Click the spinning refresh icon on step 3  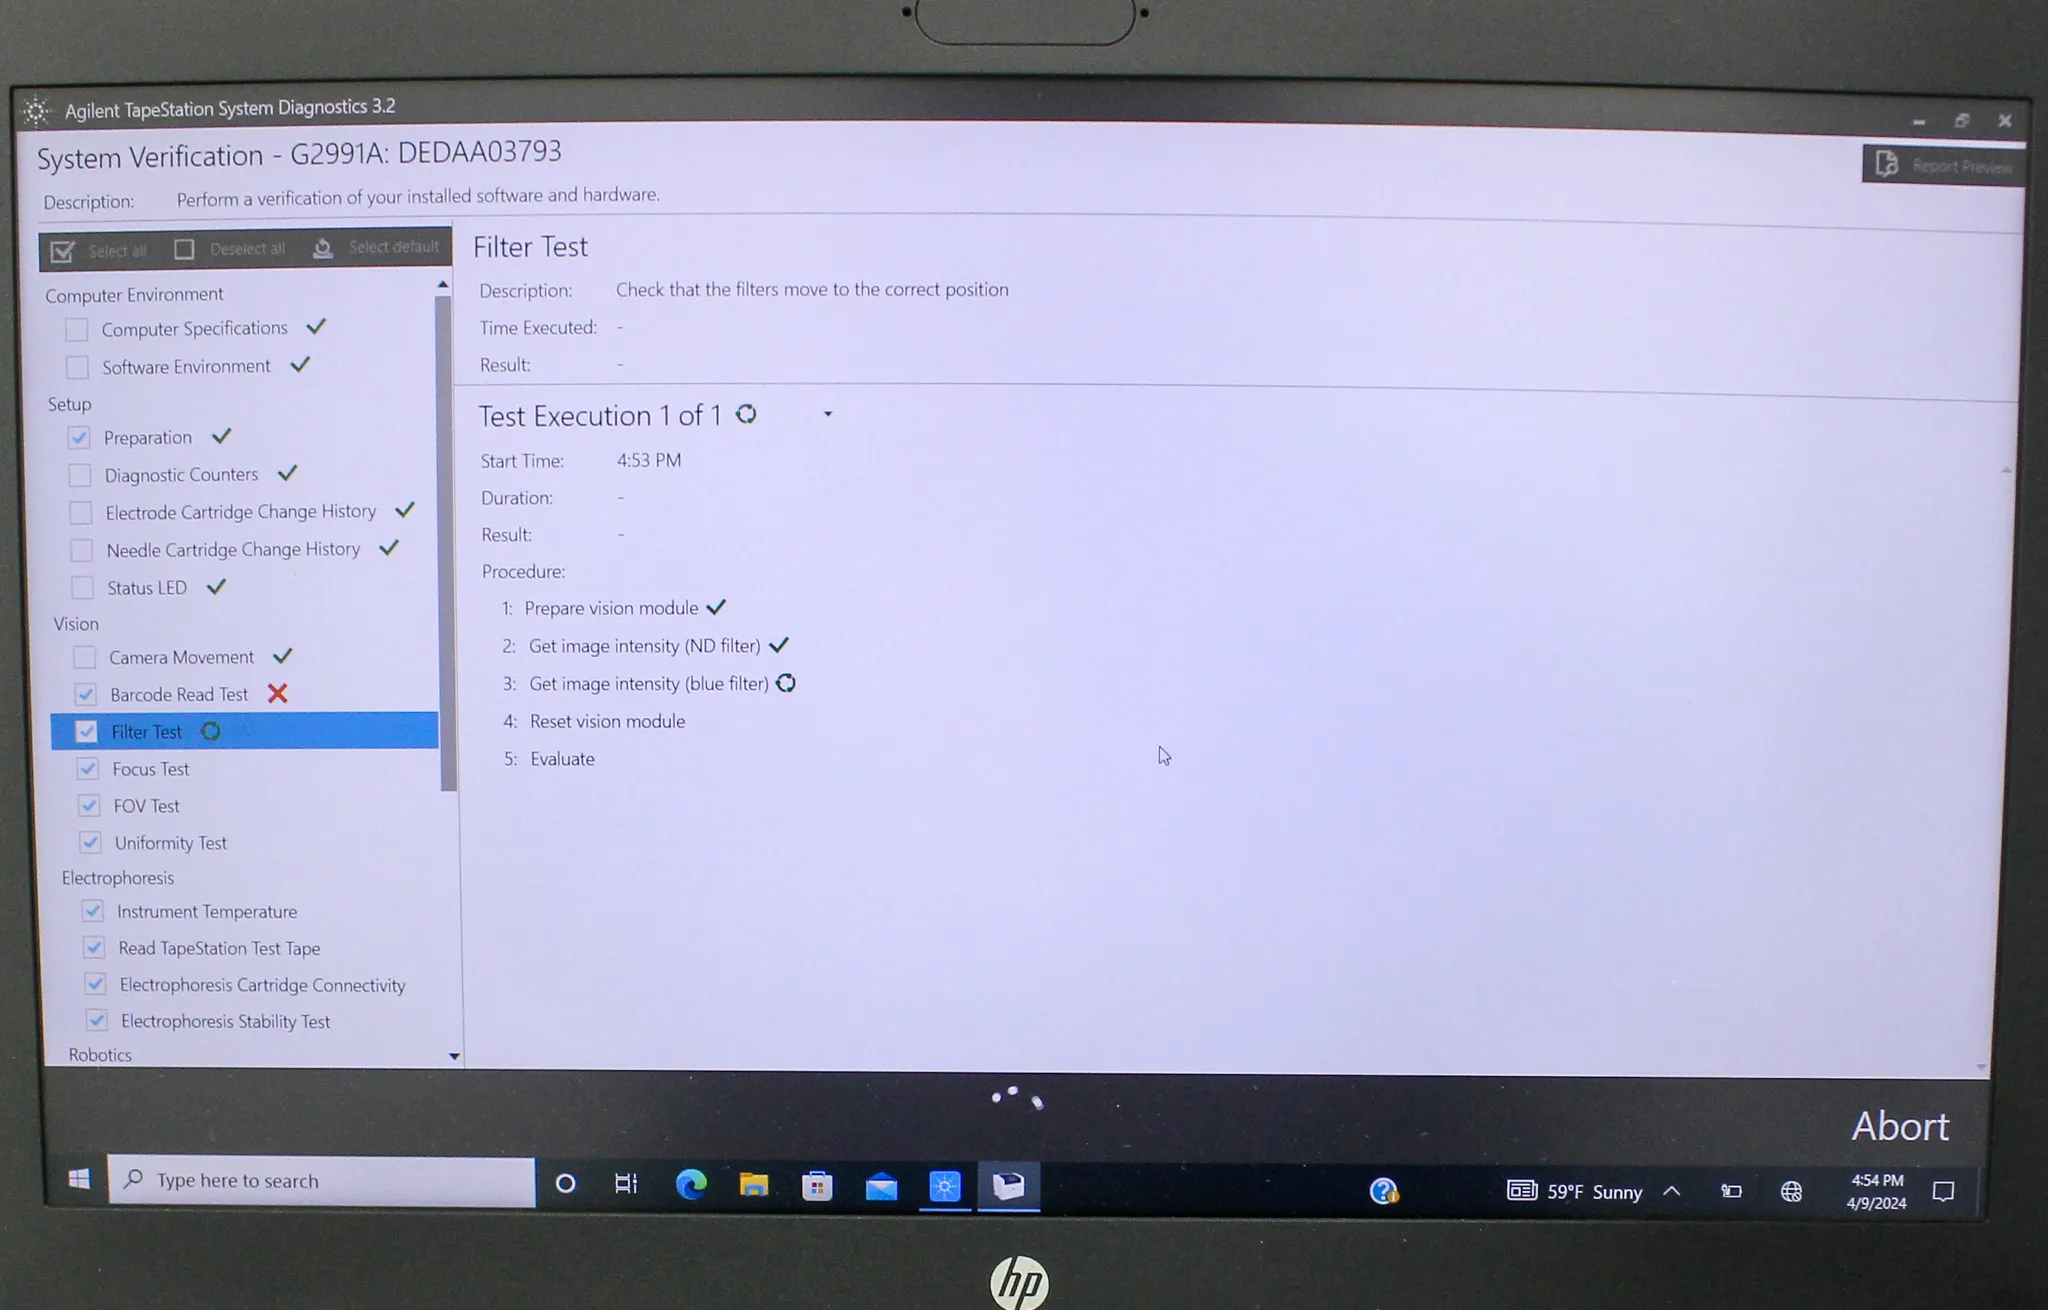pyautogui.click(x=788, y=683)
